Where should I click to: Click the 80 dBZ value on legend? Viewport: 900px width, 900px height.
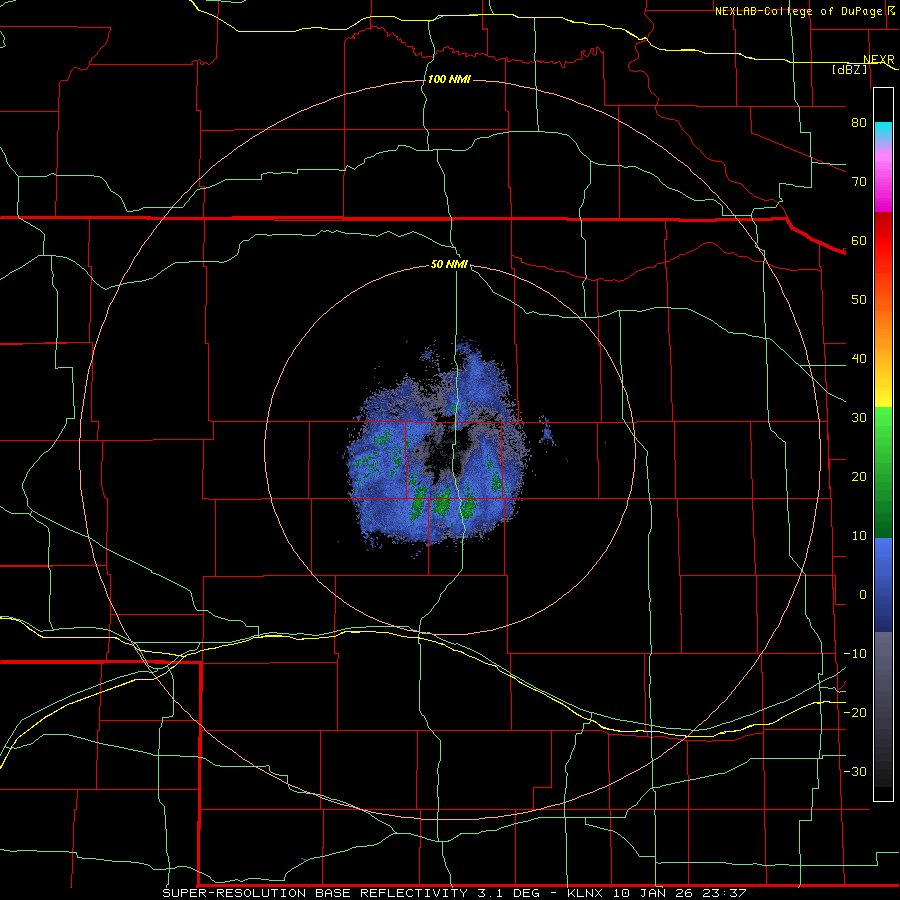tap(859, 123)
